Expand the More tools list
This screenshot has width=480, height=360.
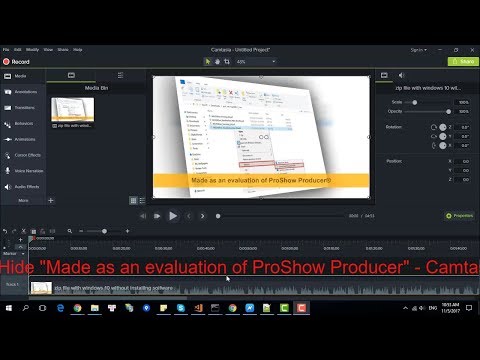coord(23,200)
